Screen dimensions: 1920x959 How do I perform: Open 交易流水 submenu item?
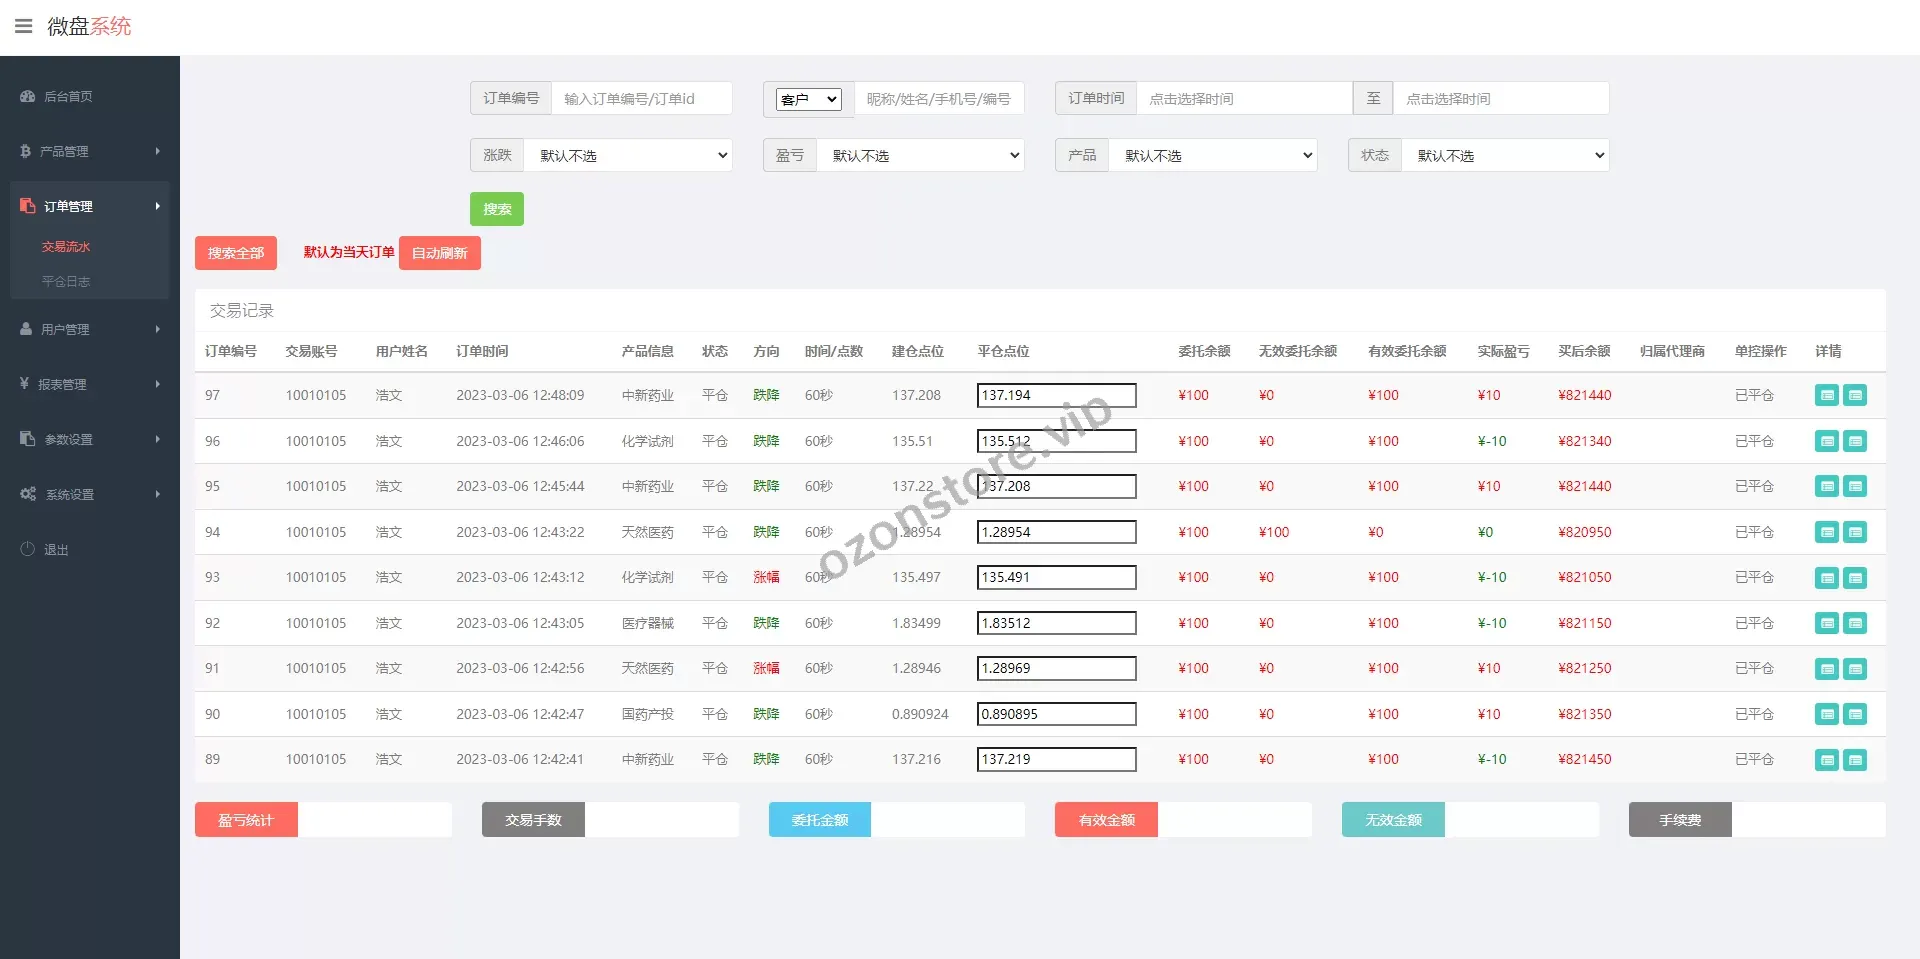66,246
